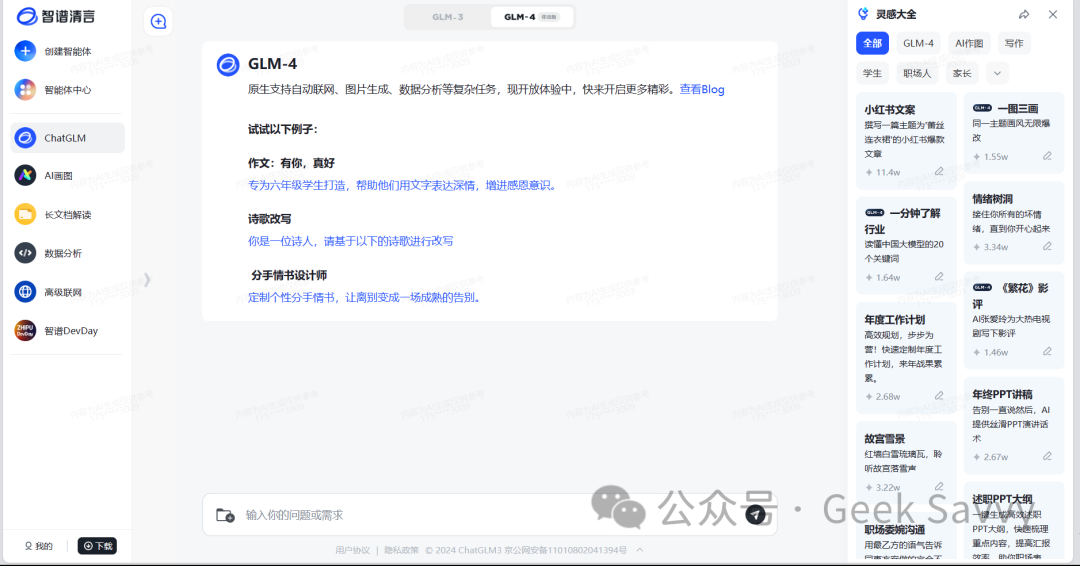Select the AI作图 filter tag

coord(969,43)
